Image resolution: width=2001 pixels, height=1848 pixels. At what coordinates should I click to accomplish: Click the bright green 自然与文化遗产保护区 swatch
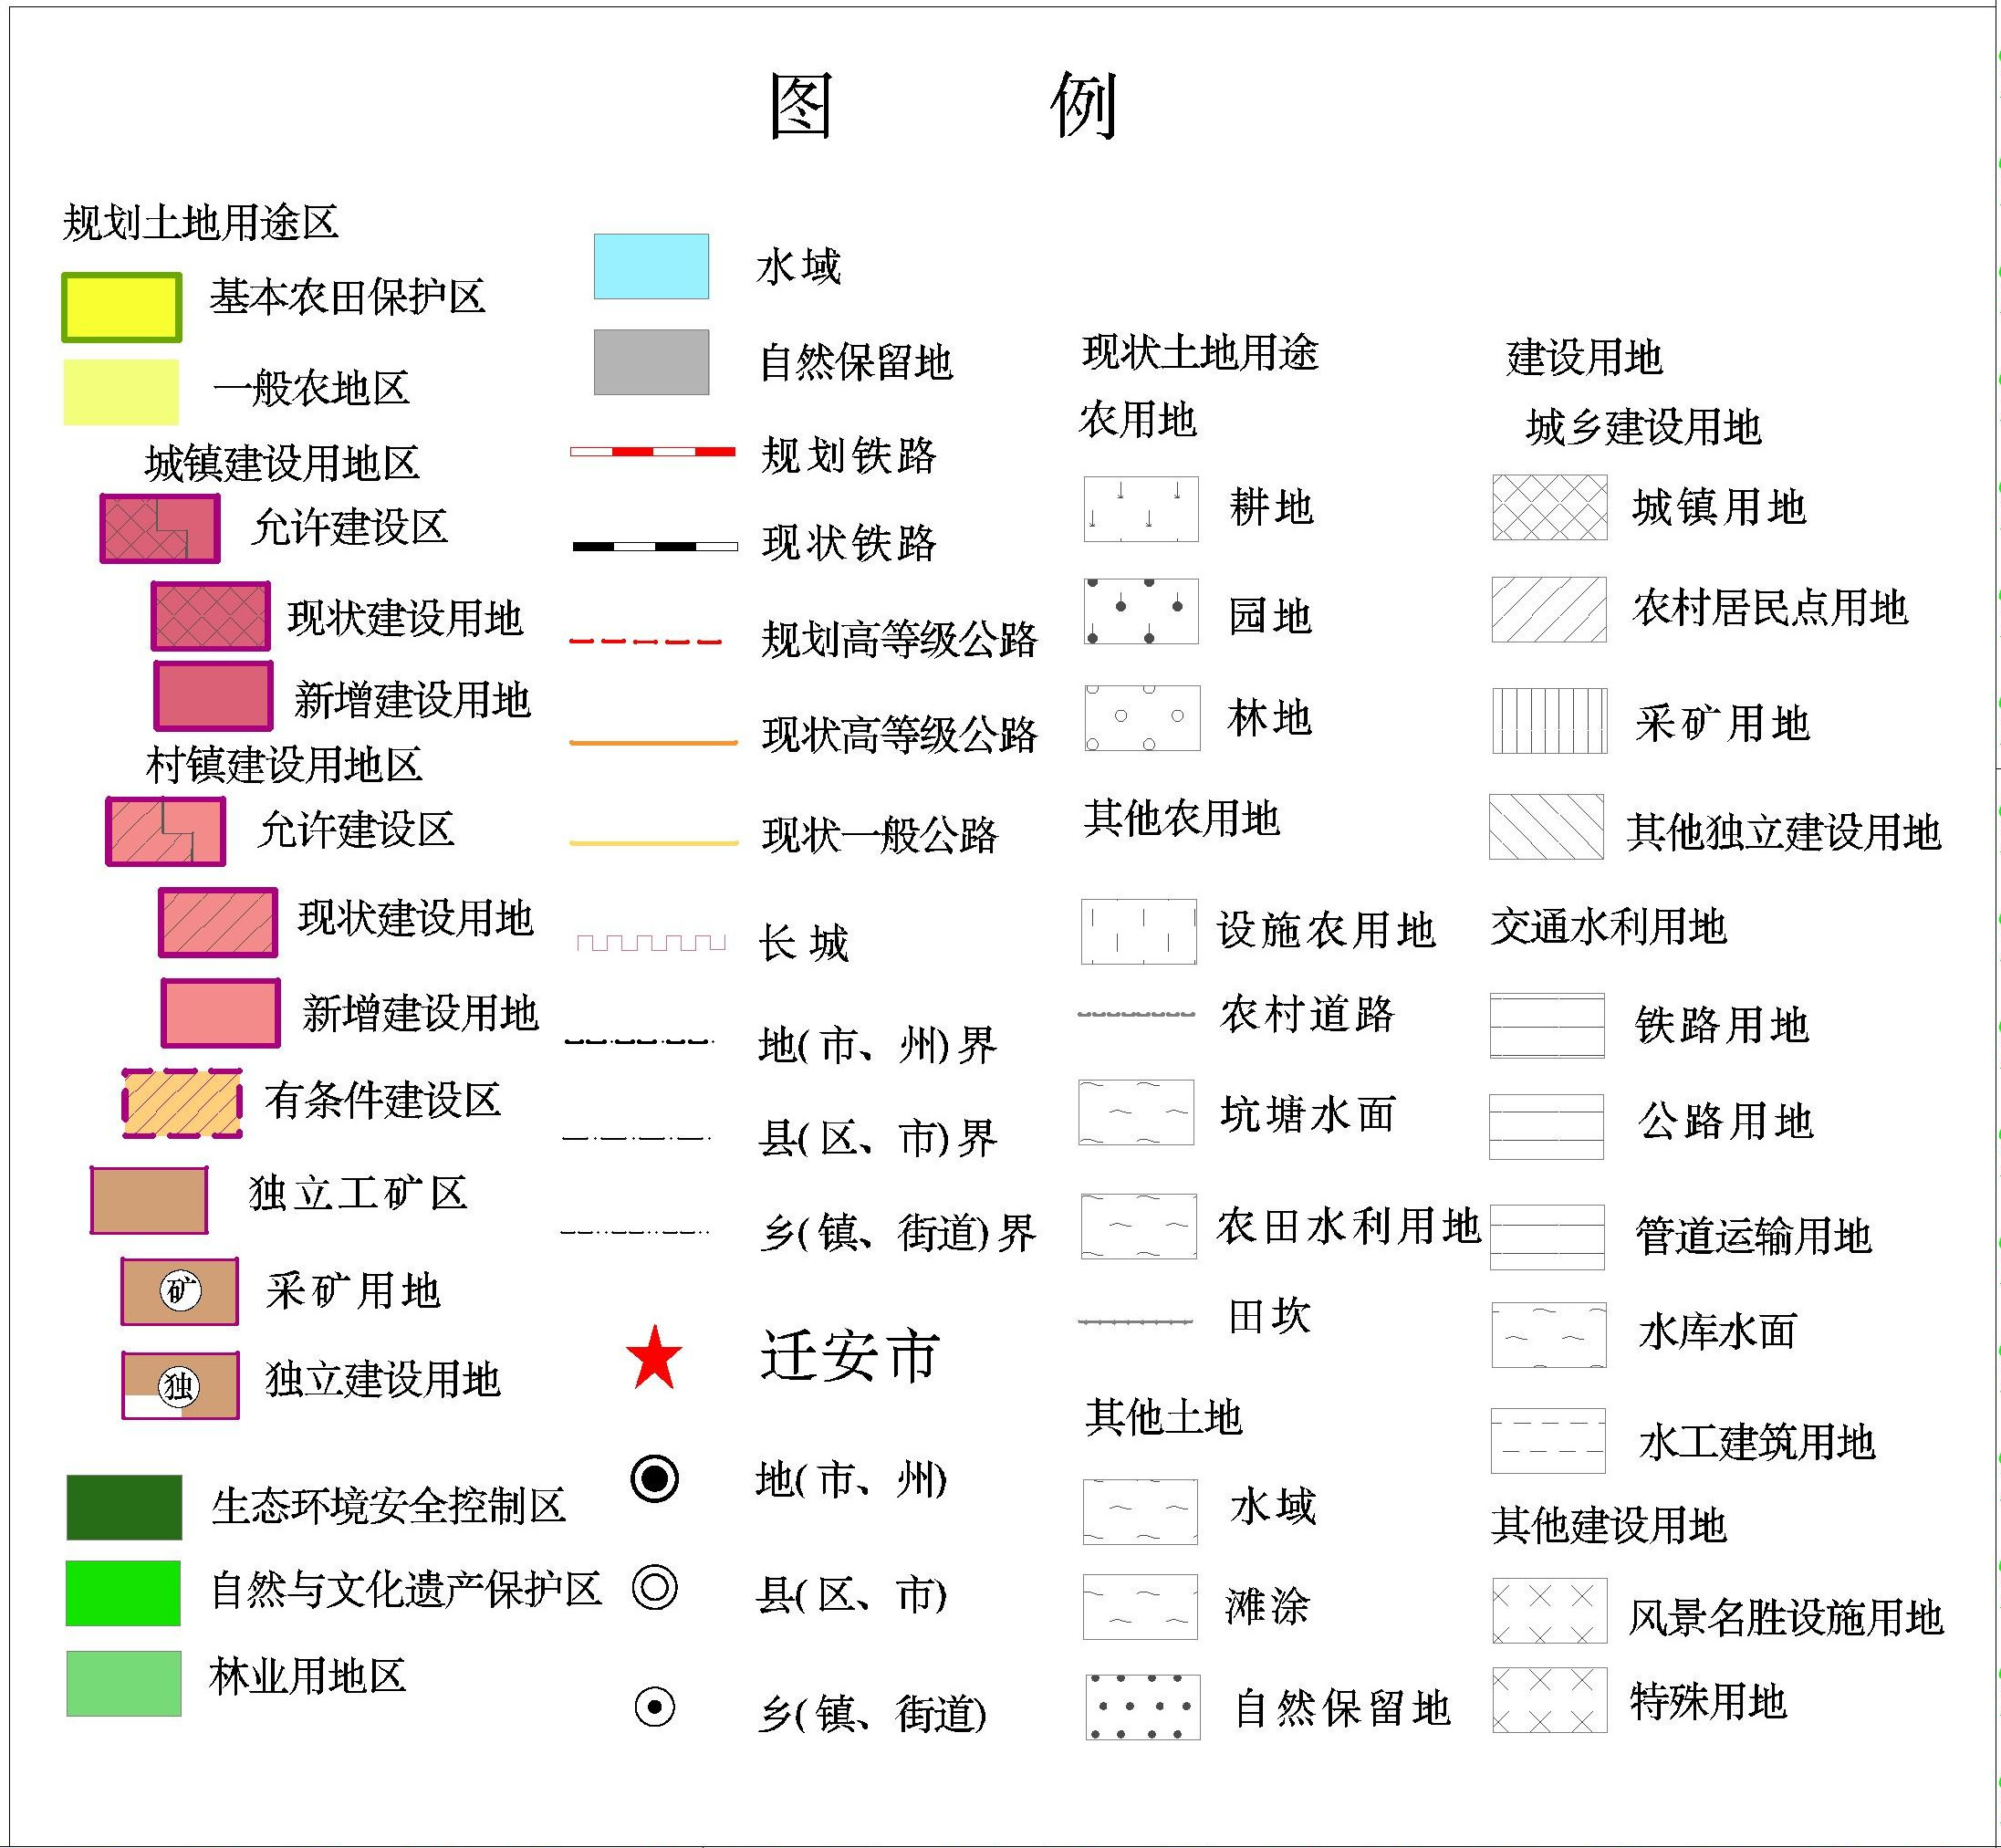pos(123,1593)
